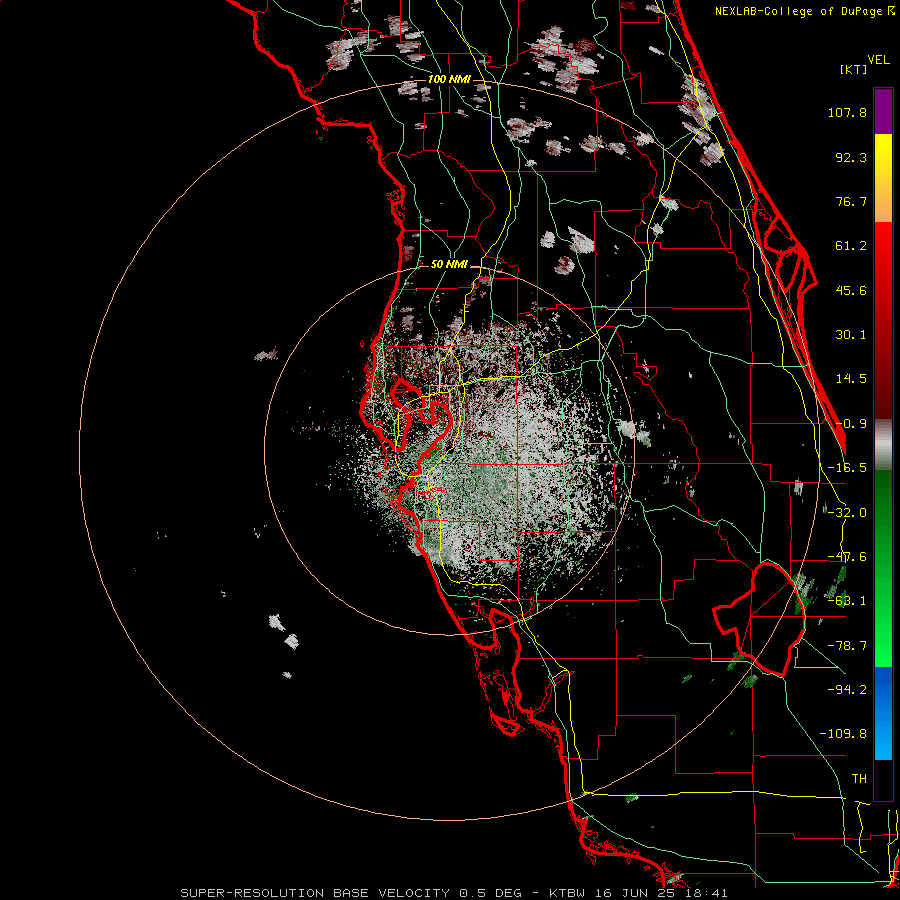
Task: Select the -16.5 scale value
Action: click(x=847, y=468)
